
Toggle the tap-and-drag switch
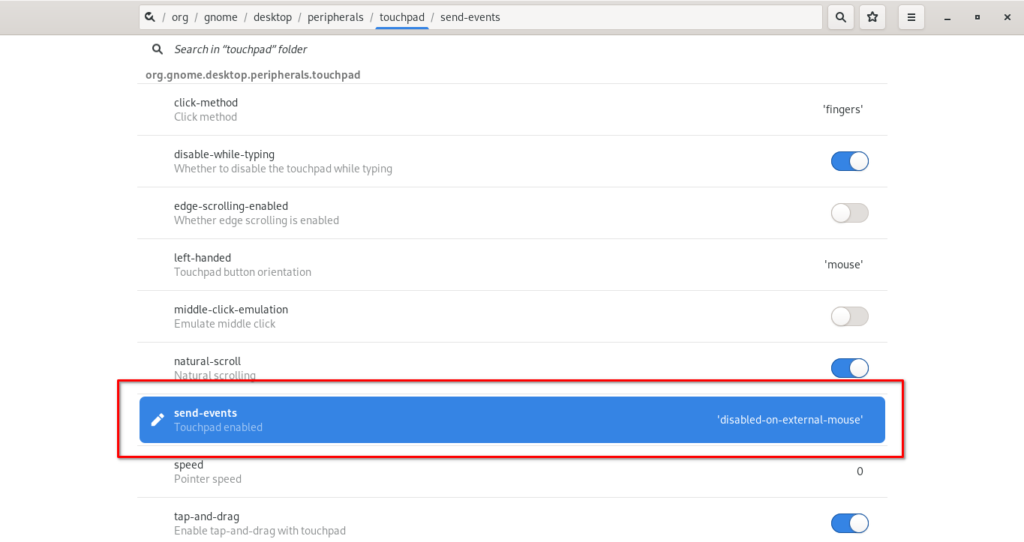pos(849,523)
